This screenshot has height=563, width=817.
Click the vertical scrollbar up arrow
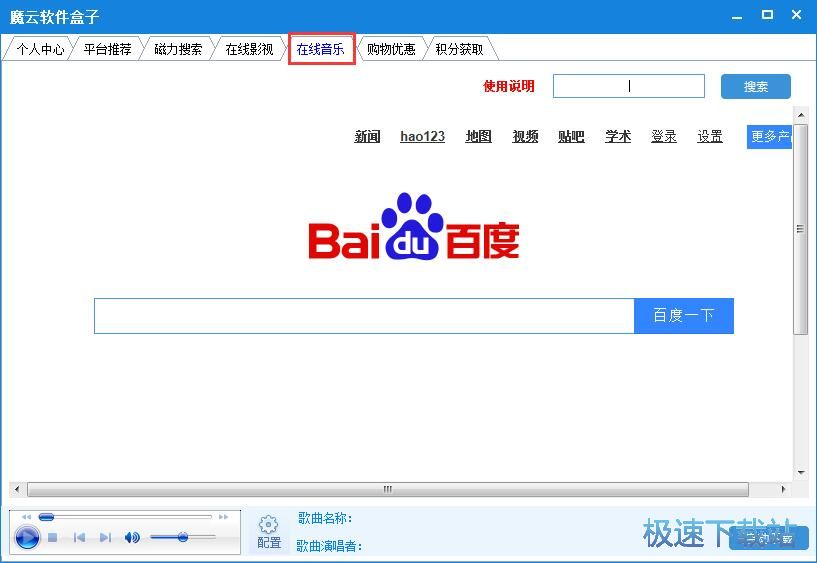click(800, 115)
